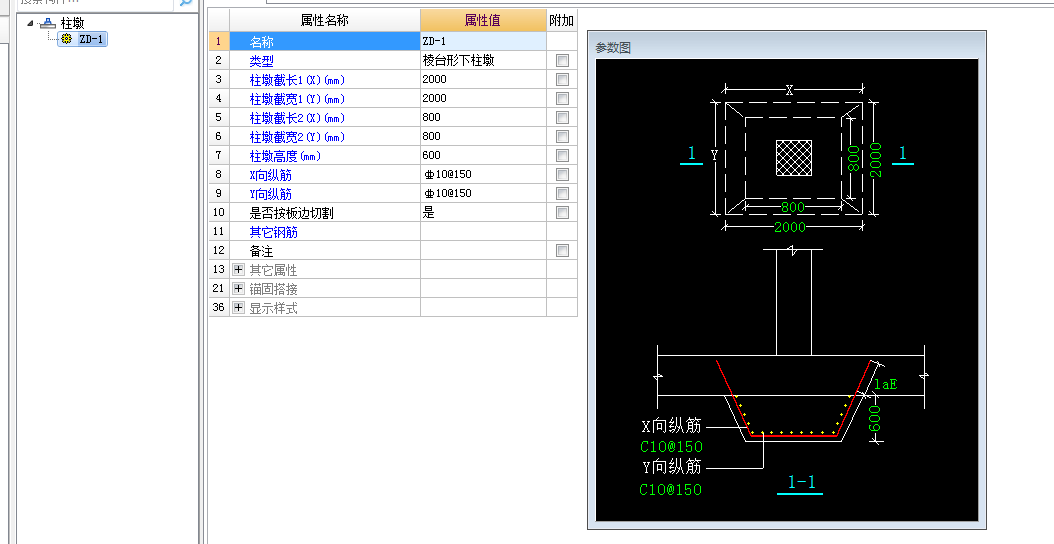This screenshot has width=1054, height=544.
Task: Toggle 附加 checkbox for 是否按板边切割 row
Action: [562, 212]
